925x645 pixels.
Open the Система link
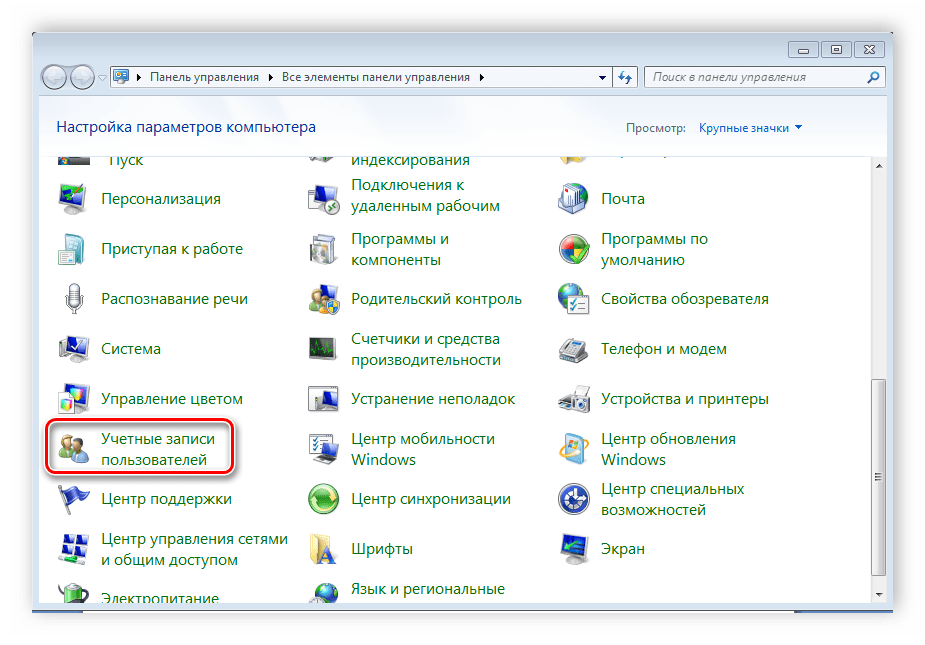pyautogui.click(x=131, y=349)
